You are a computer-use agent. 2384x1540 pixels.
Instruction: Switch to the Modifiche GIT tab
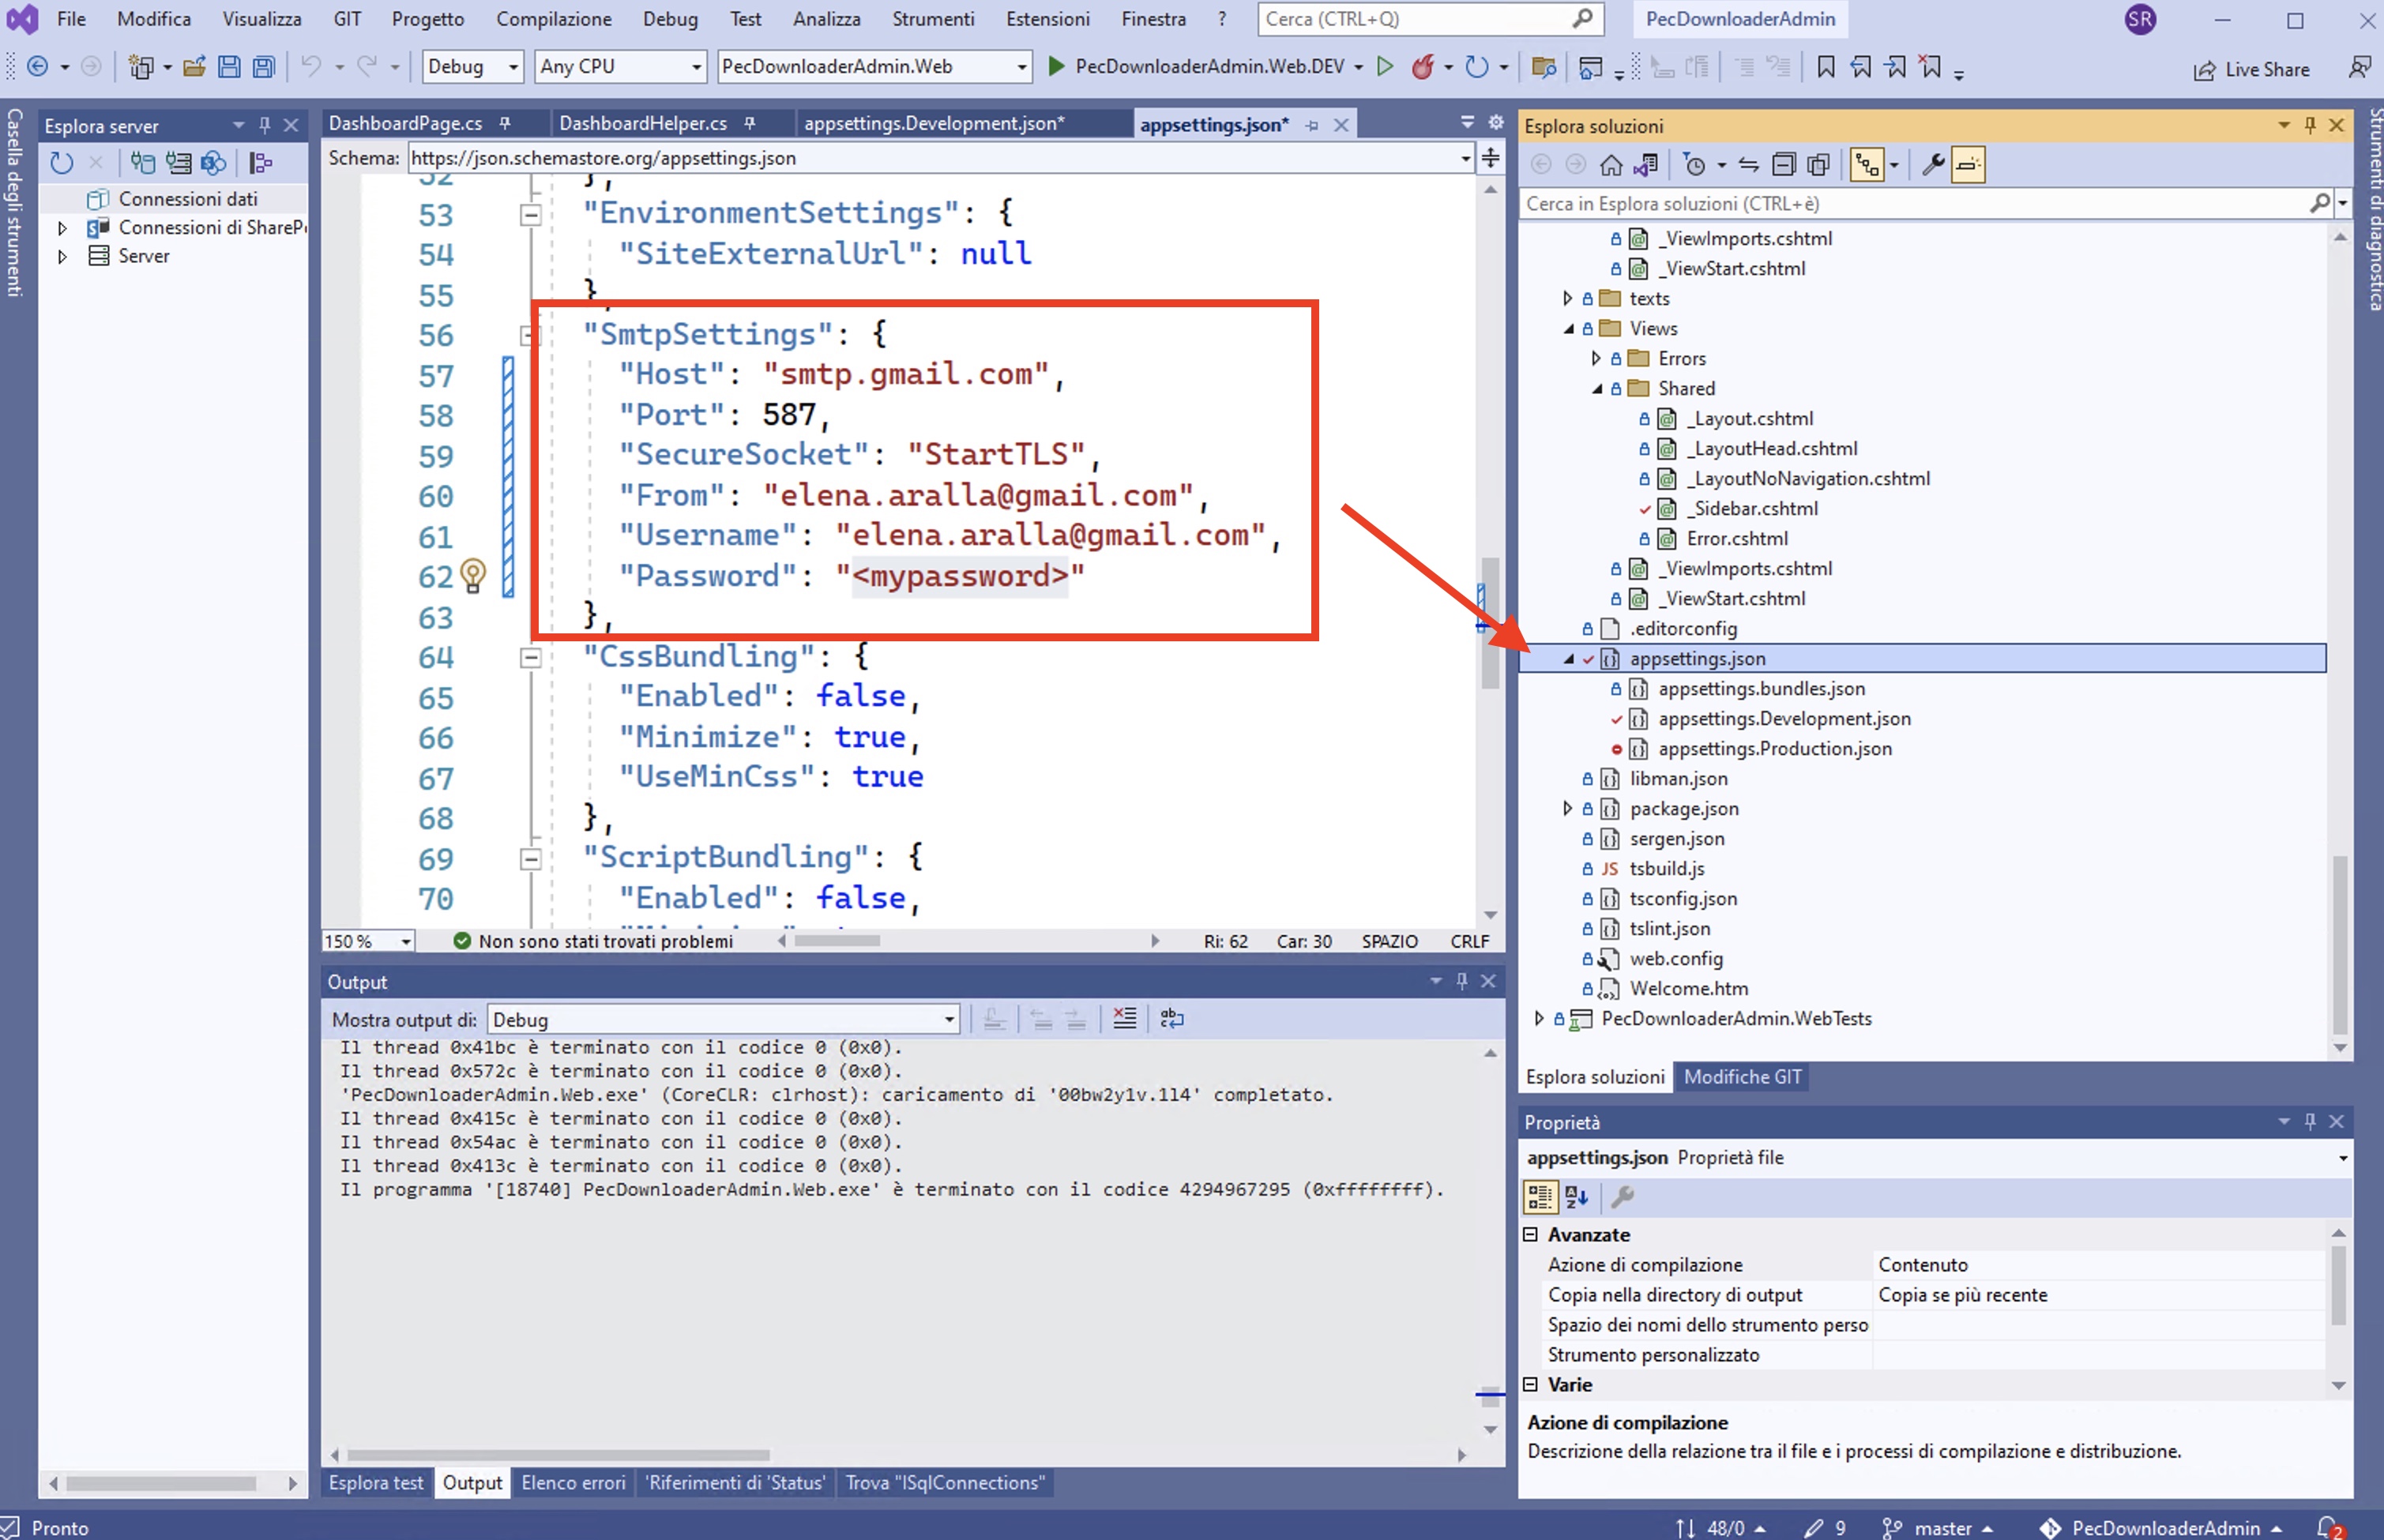click(1742, 1077)
